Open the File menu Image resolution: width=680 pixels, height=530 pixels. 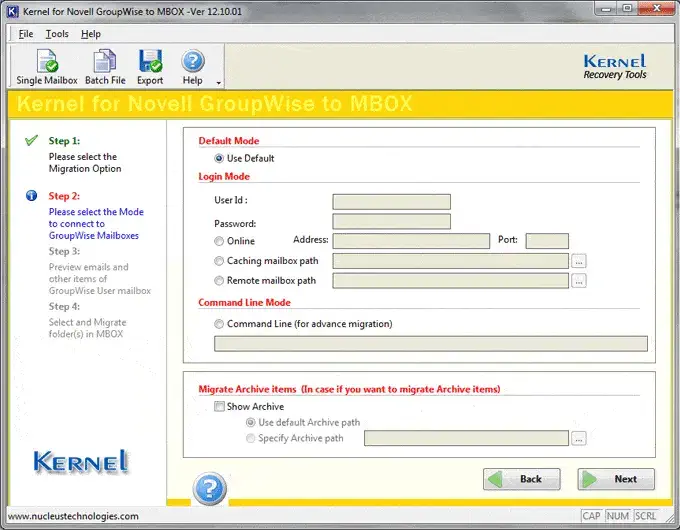(x=26, y=34)
